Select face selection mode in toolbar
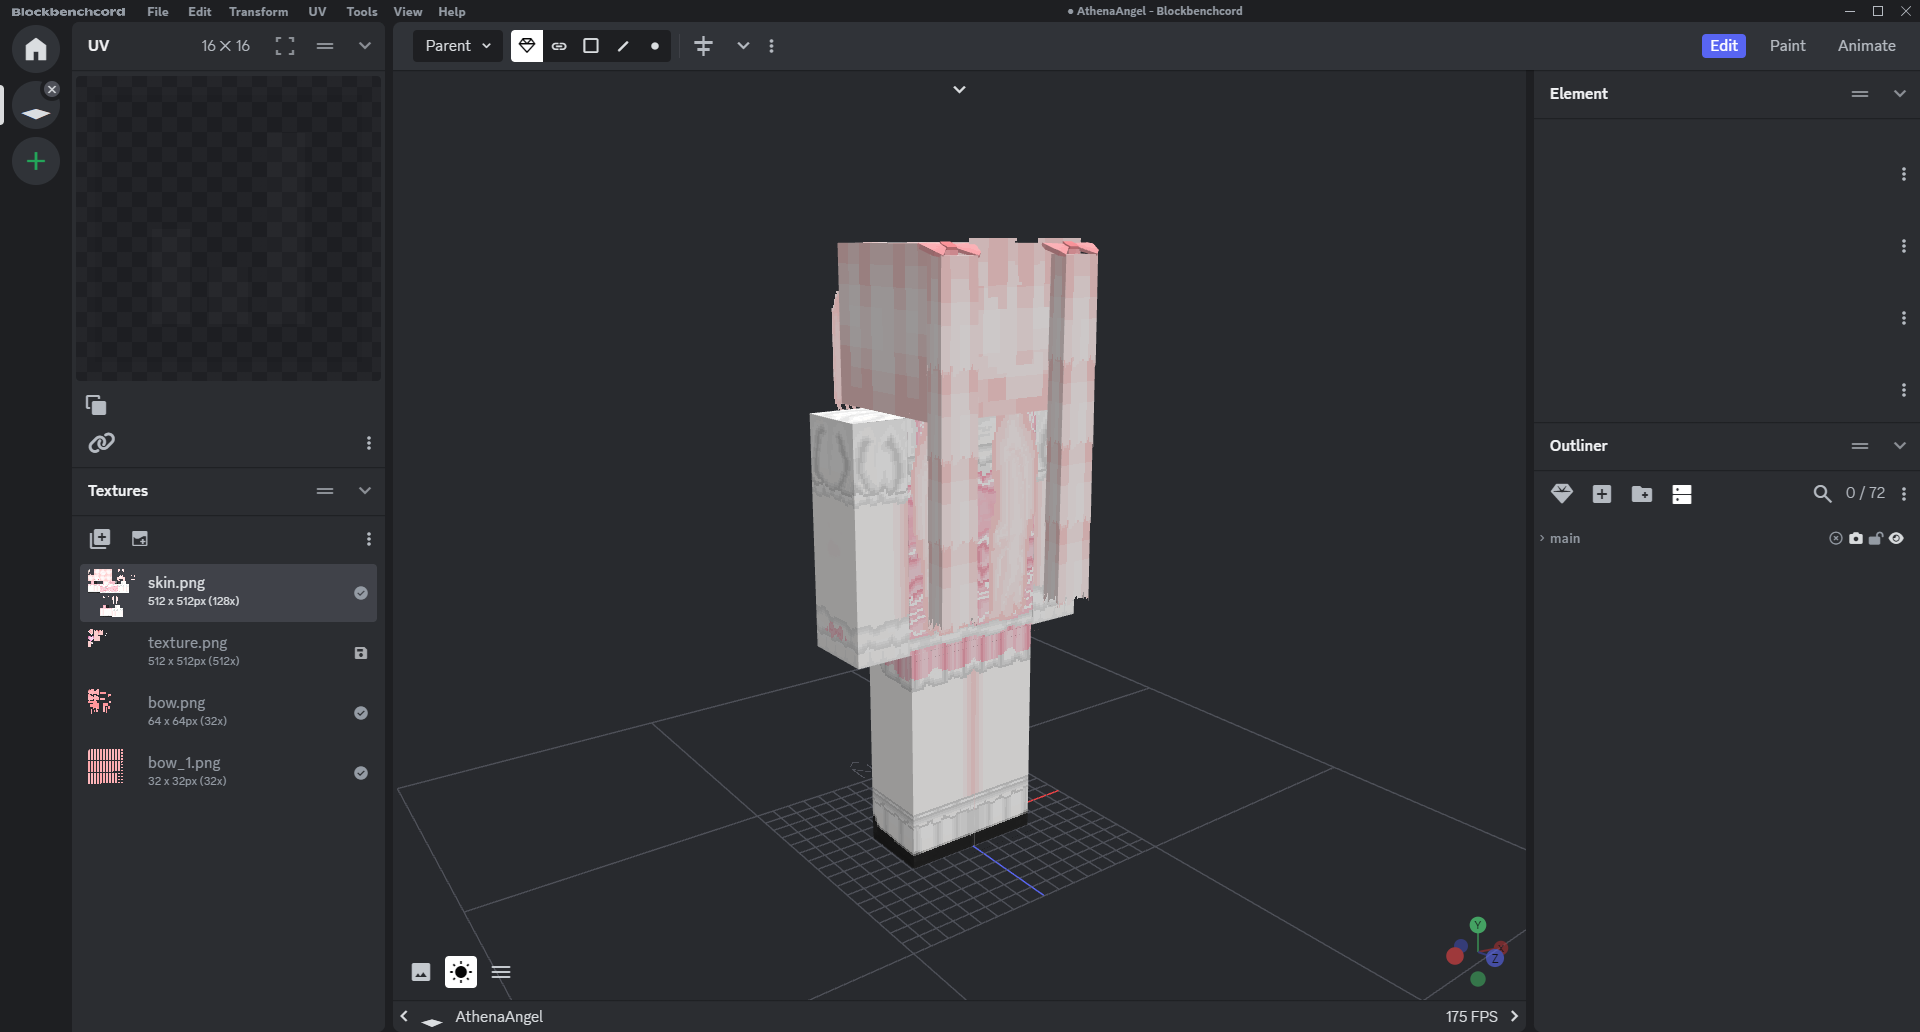This screenshot has height=1032, width=1920. click(591, 46)
